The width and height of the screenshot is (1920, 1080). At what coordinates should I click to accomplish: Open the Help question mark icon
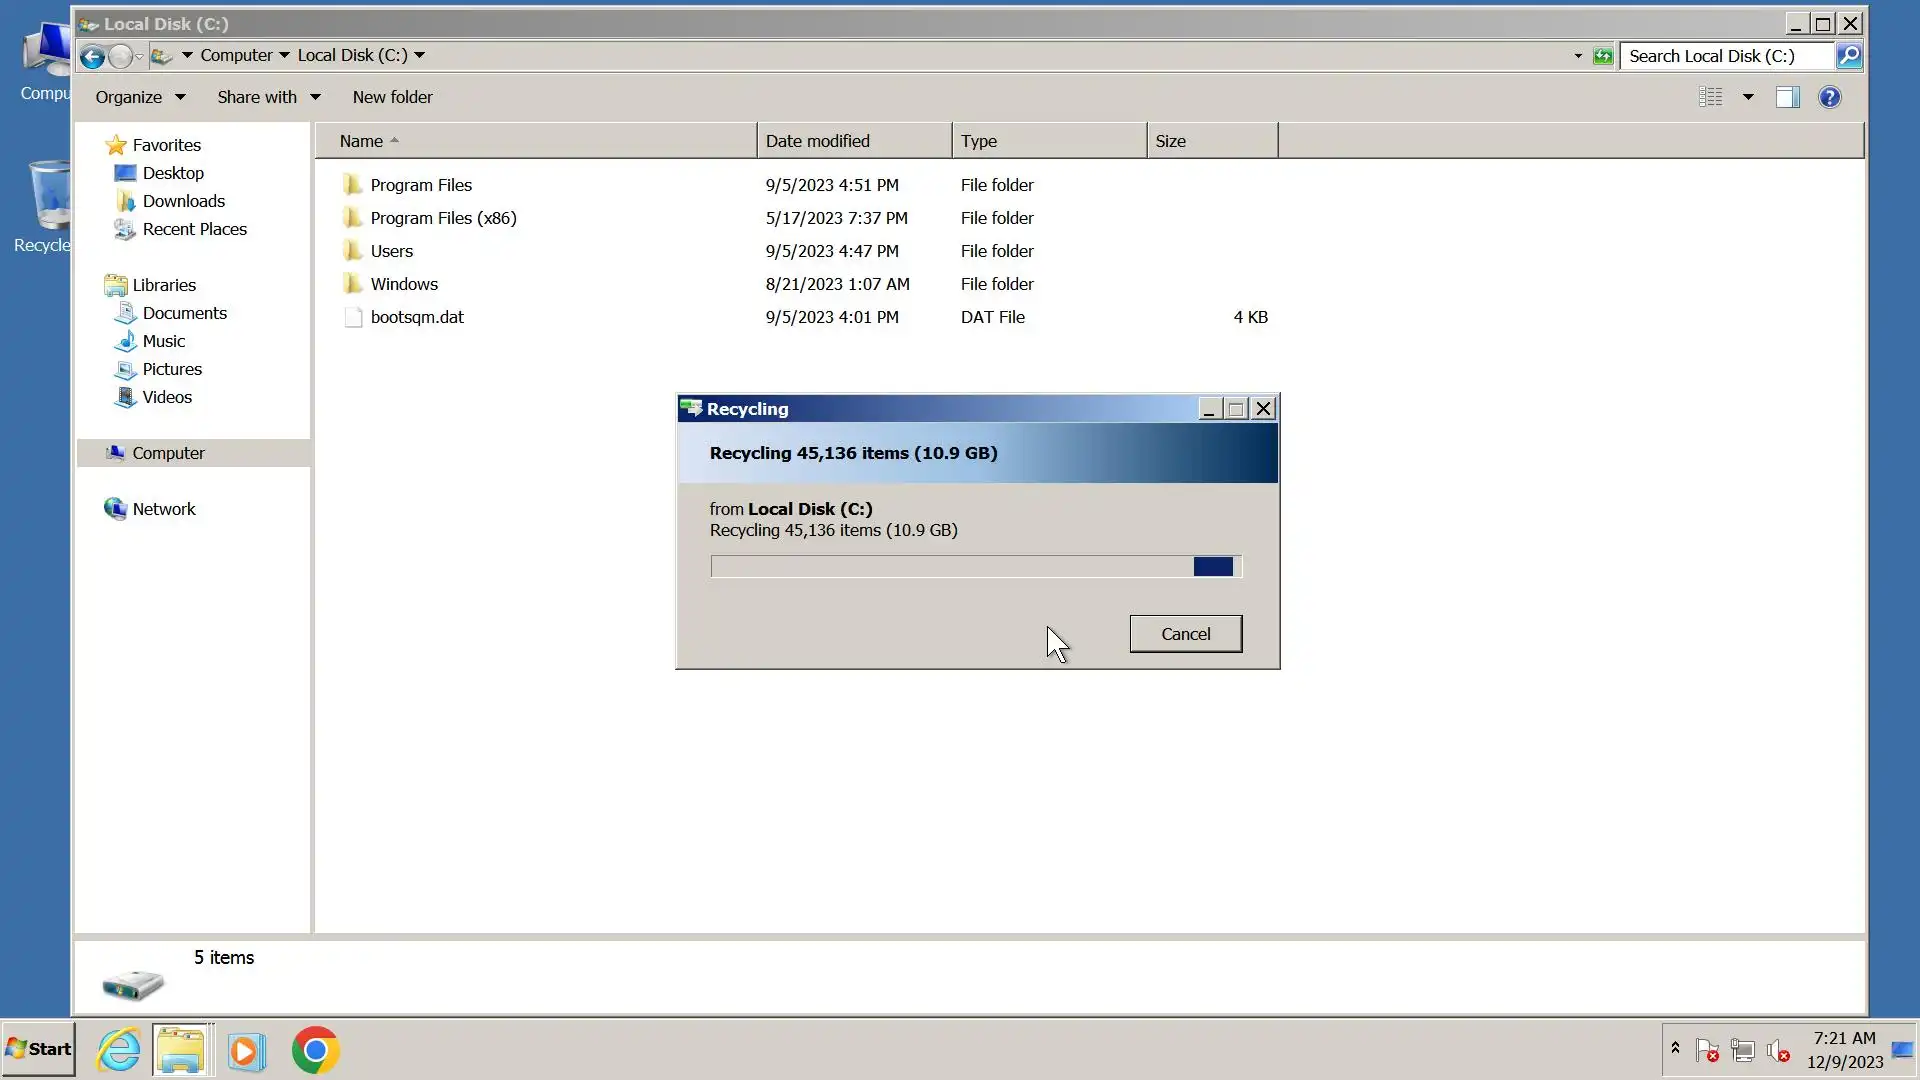[x=1829, y=97]
